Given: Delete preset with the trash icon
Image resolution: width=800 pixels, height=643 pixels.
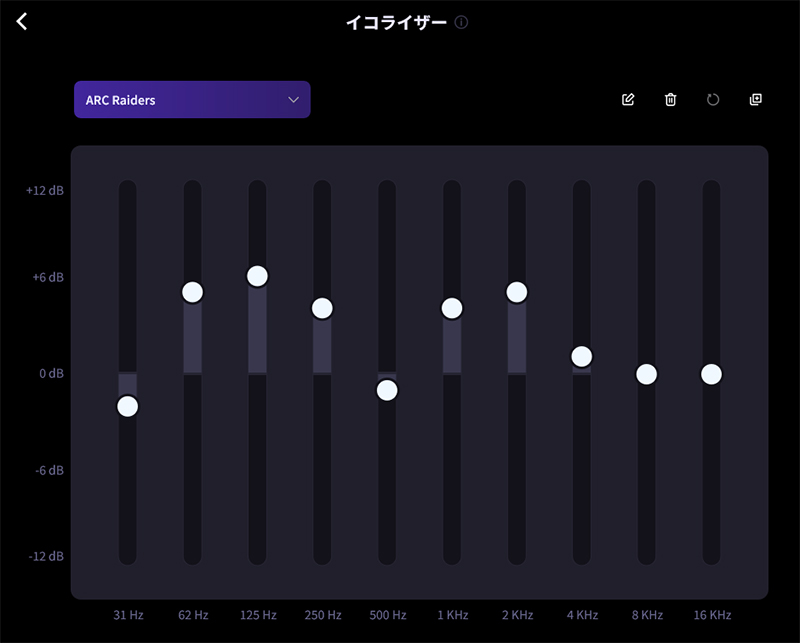Looking at the screenshot, I should (x=671, y=100).
